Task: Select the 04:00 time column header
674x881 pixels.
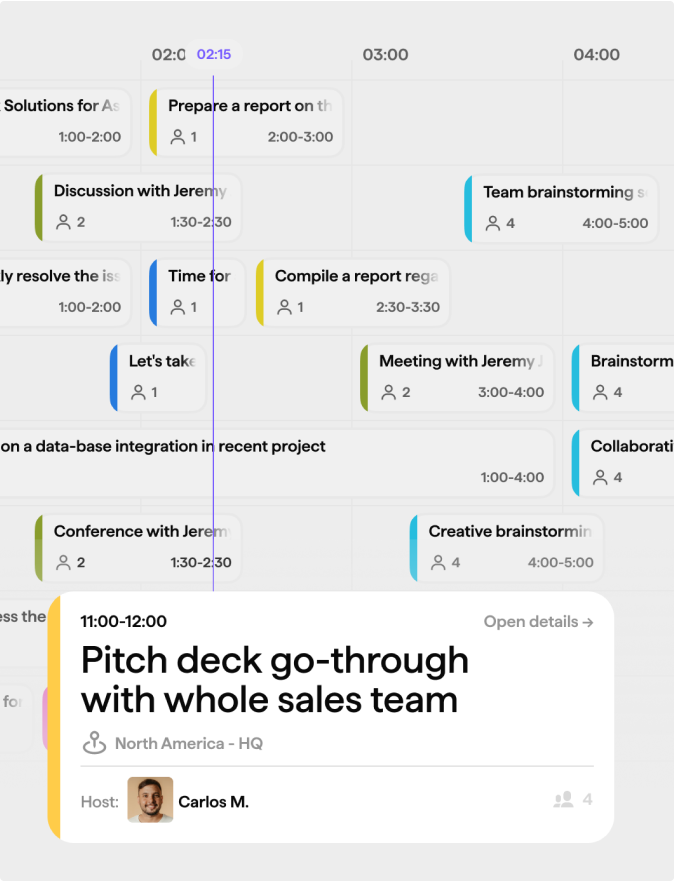Action: [597, 55]
